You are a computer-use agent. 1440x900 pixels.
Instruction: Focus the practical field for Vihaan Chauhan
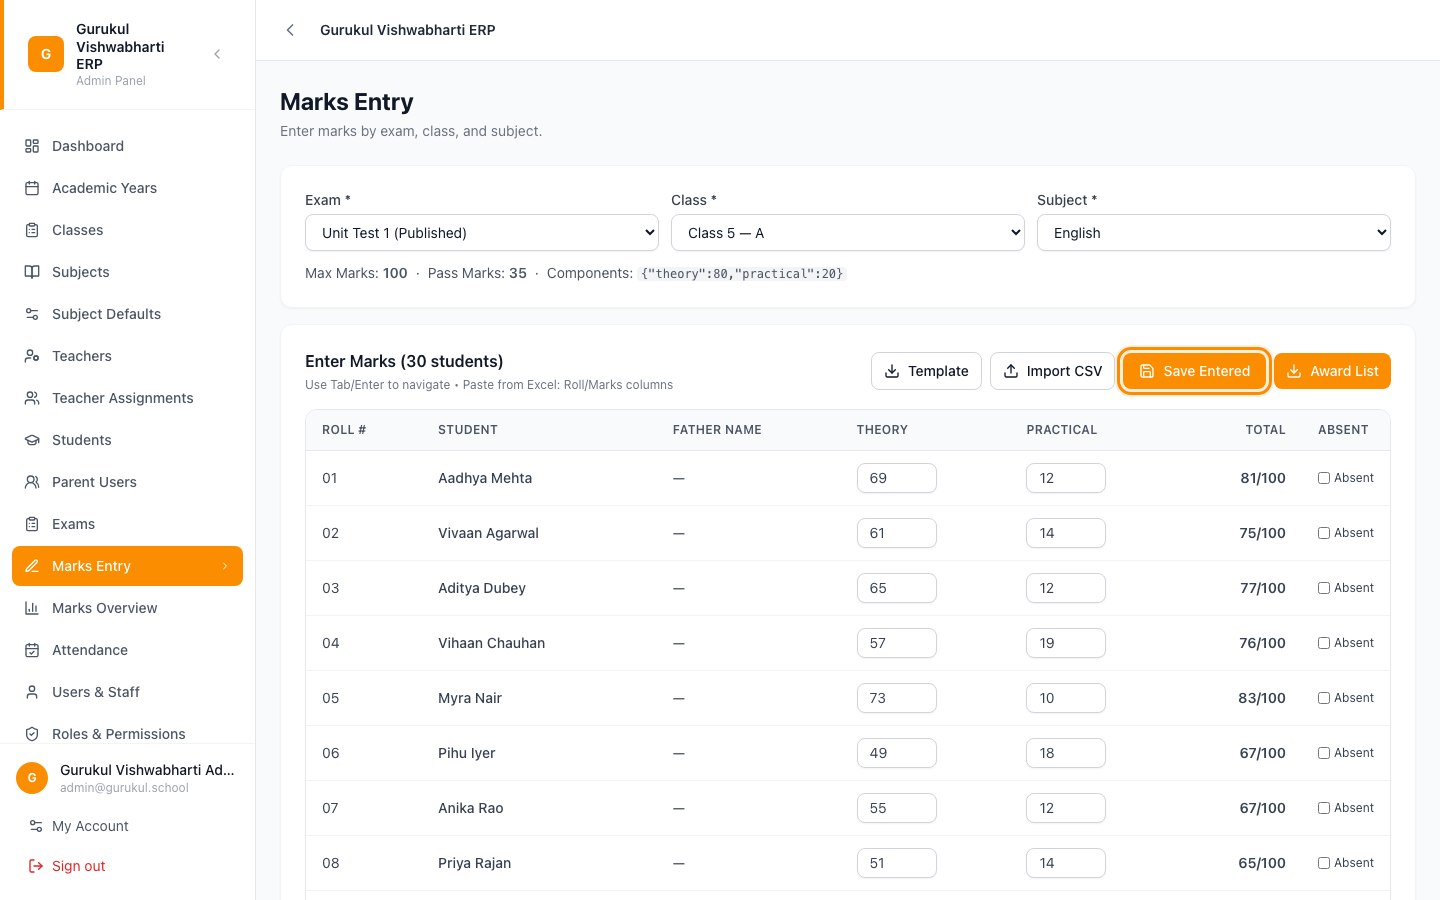point(1066,643)
